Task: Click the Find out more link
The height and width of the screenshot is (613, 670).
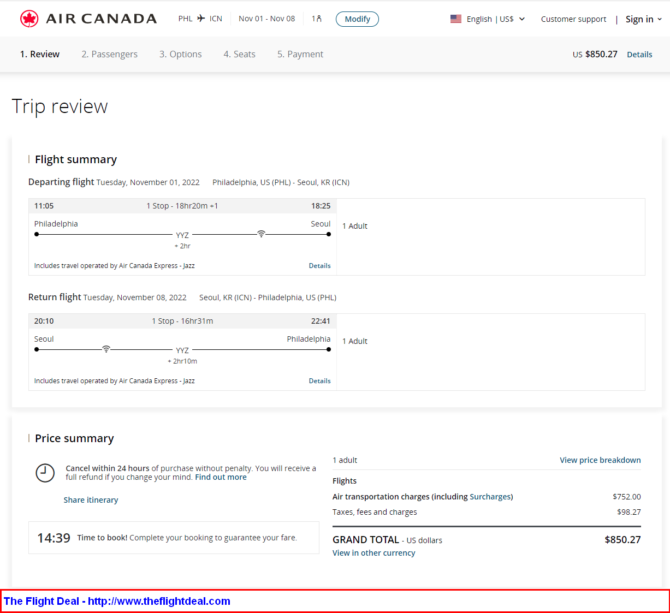Action: 221,477
